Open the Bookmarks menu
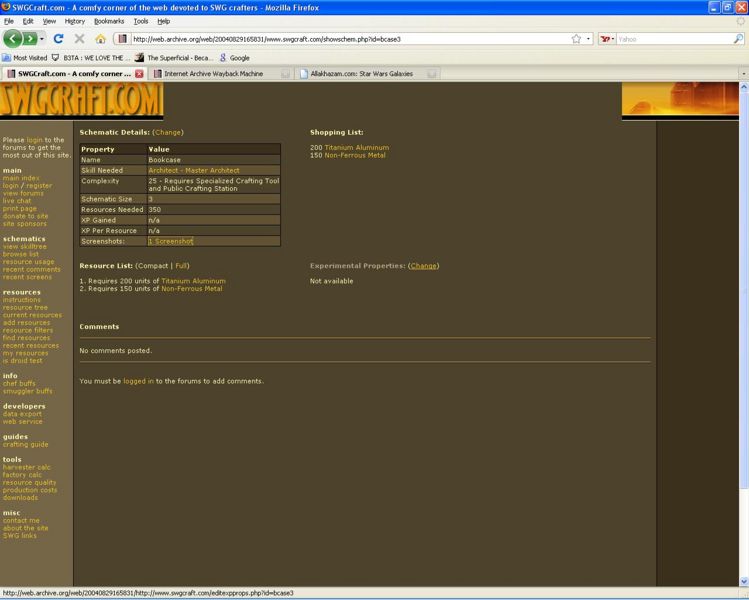 109,20
